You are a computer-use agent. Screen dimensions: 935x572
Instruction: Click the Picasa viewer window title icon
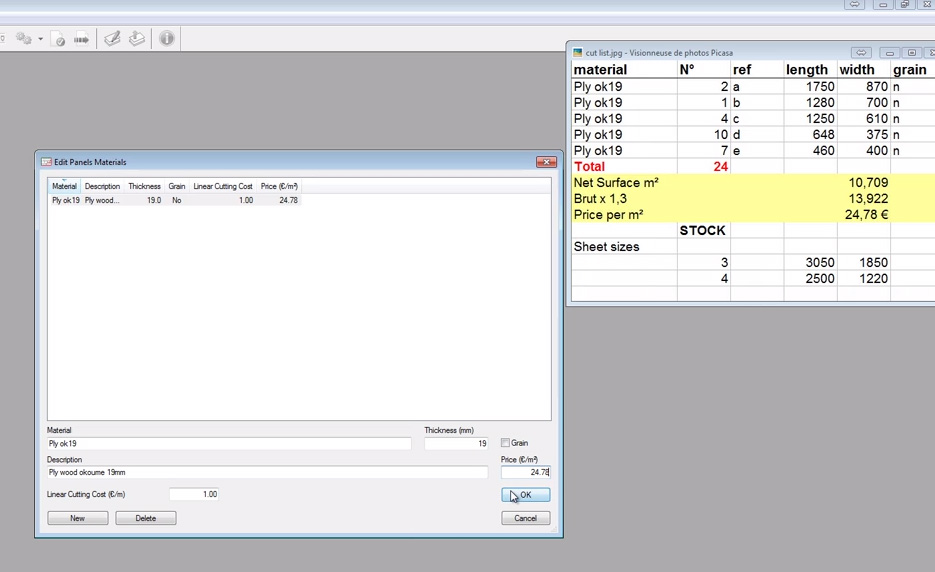coord(577,52)
